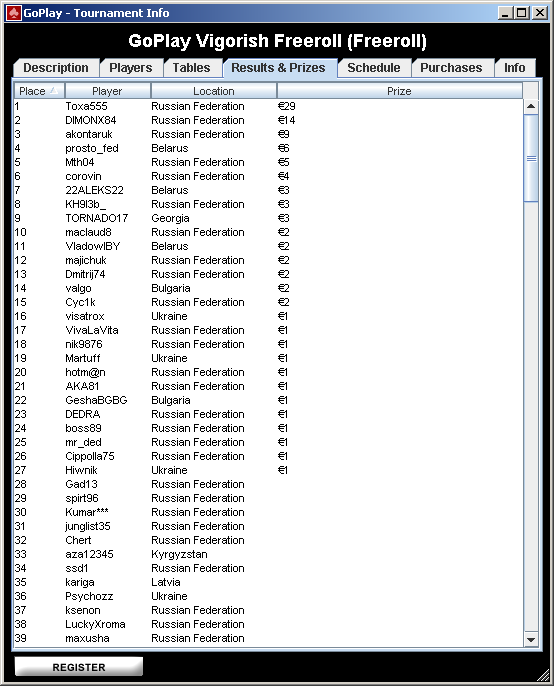Select player nik9876

pos(84,344)
